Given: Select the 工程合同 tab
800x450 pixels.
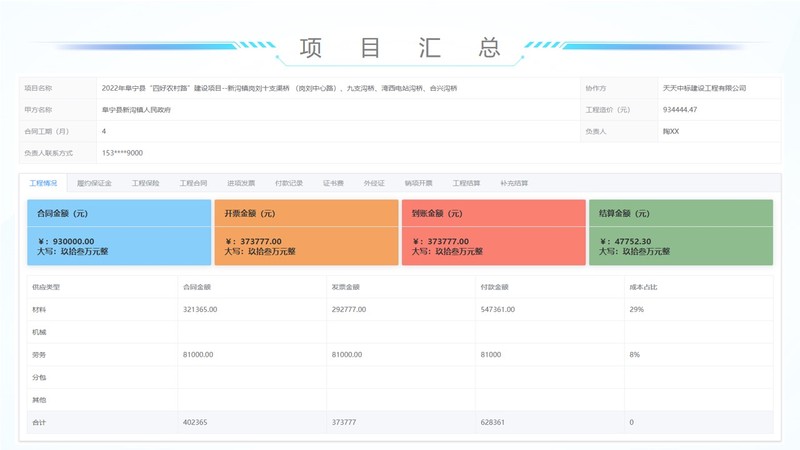Looking at the screenshot, I should click(193, 183).
